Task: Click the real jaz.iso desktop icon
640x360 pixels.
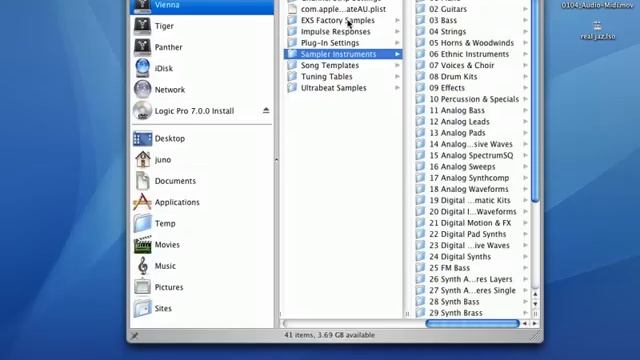Action: (598, 25)
